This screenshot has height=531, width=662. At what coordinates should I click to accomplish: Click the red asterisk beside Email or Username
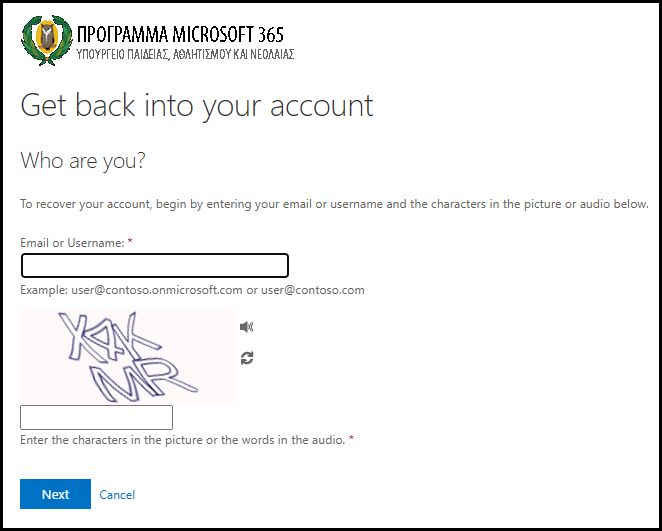coord(130,243)
